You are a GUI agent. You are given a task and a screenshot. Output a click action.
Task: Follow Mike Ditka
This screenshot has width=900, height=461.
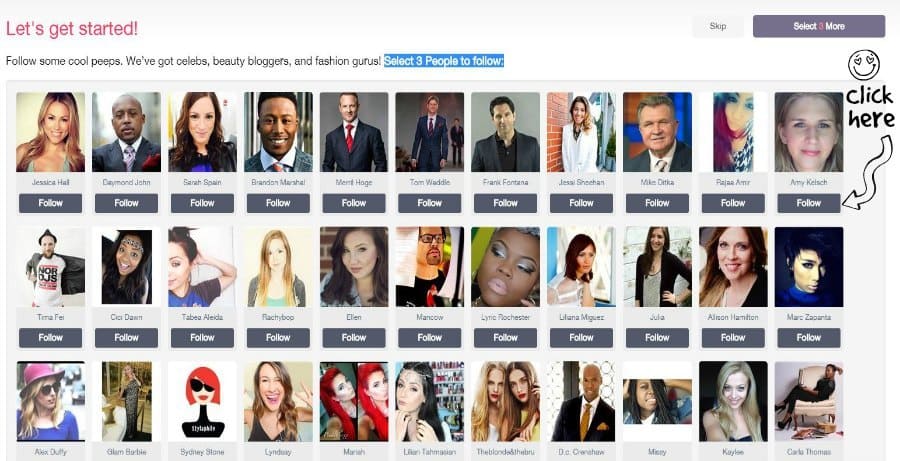(657, 203)
